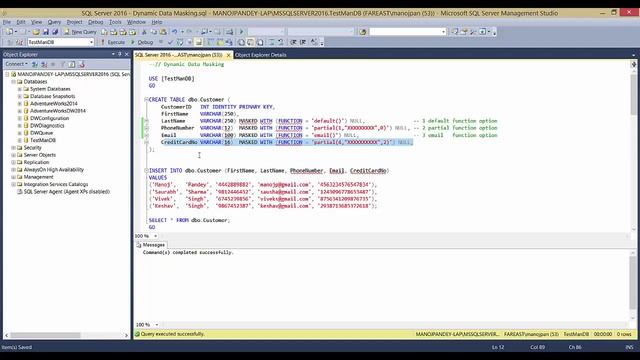Image resolution: width=640 pixels, height=360 pixels.
Task: Open the Help menu
Action: click(157, 22)
